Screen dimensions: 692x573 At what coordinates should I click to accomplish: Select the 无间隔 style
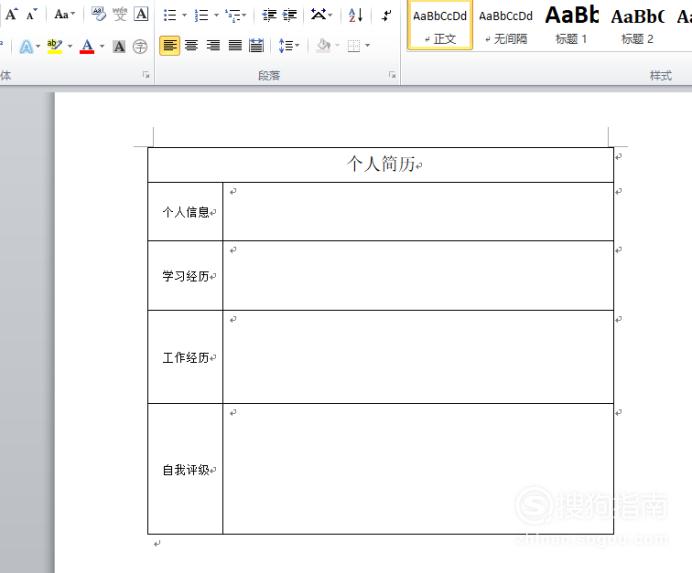coord(506,25)
